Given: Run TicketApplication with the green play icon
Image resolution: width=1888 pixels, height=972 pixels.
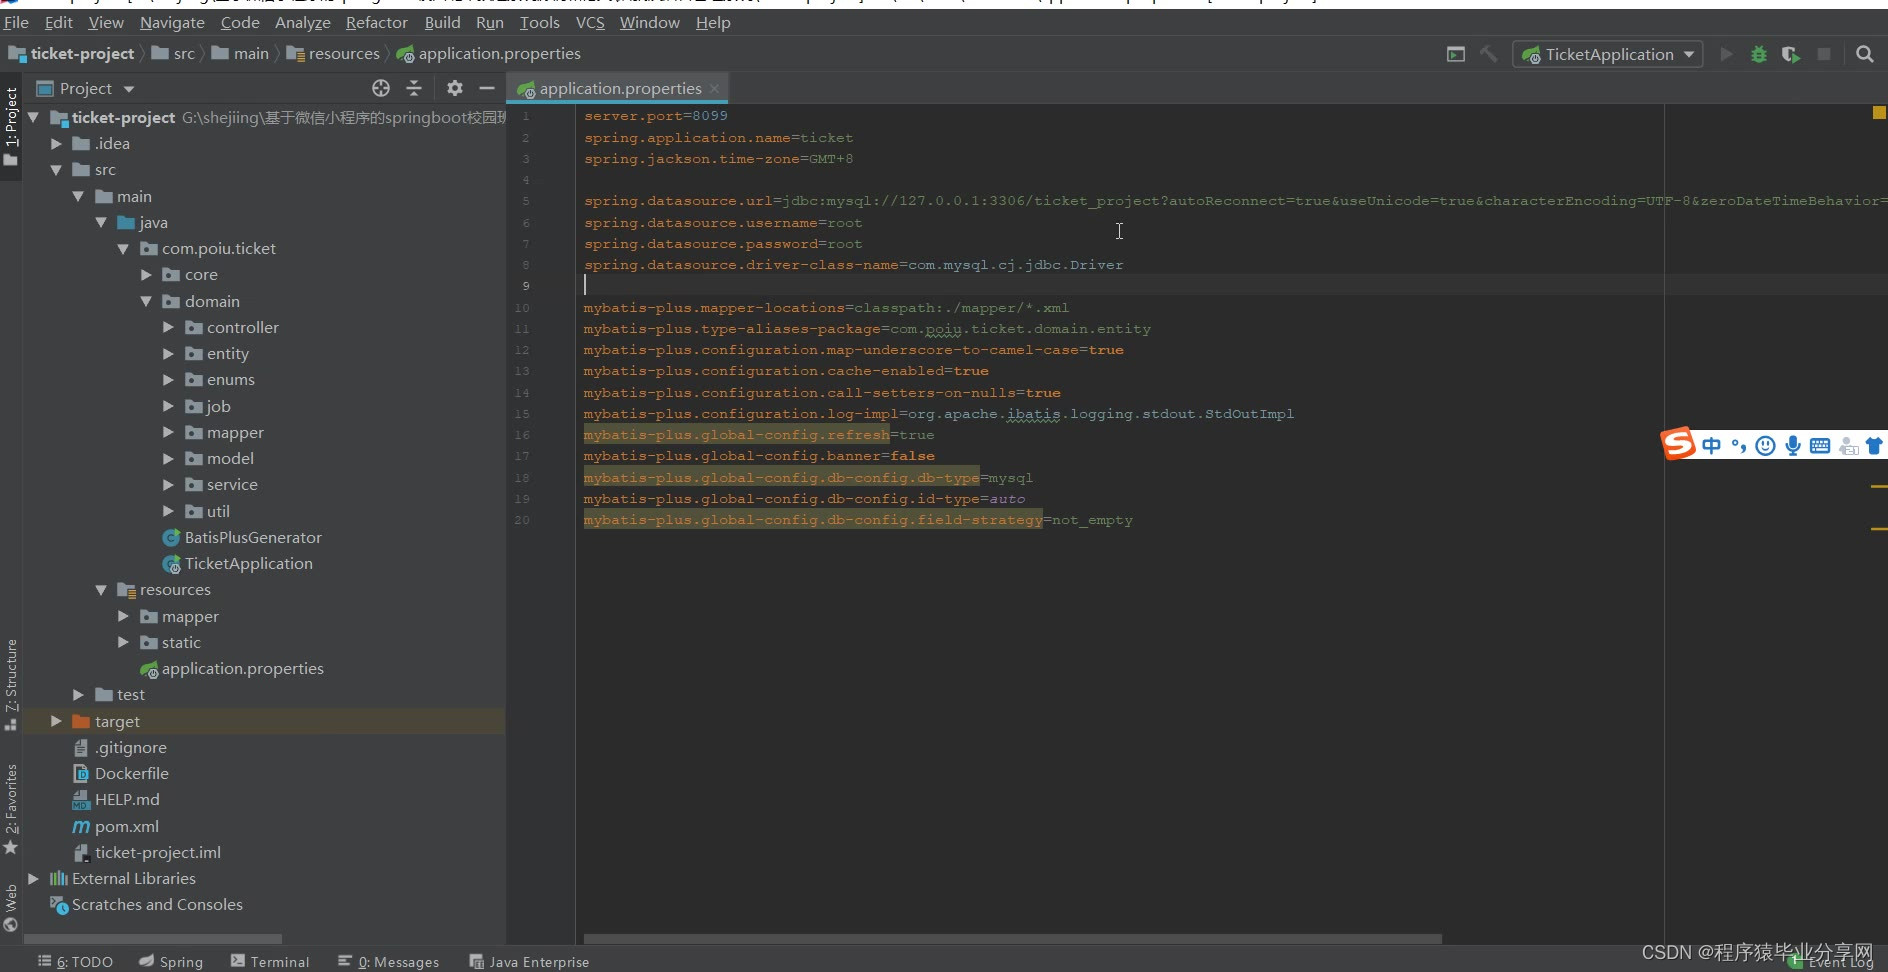Looking at the screenshot, I should 1726,54.
